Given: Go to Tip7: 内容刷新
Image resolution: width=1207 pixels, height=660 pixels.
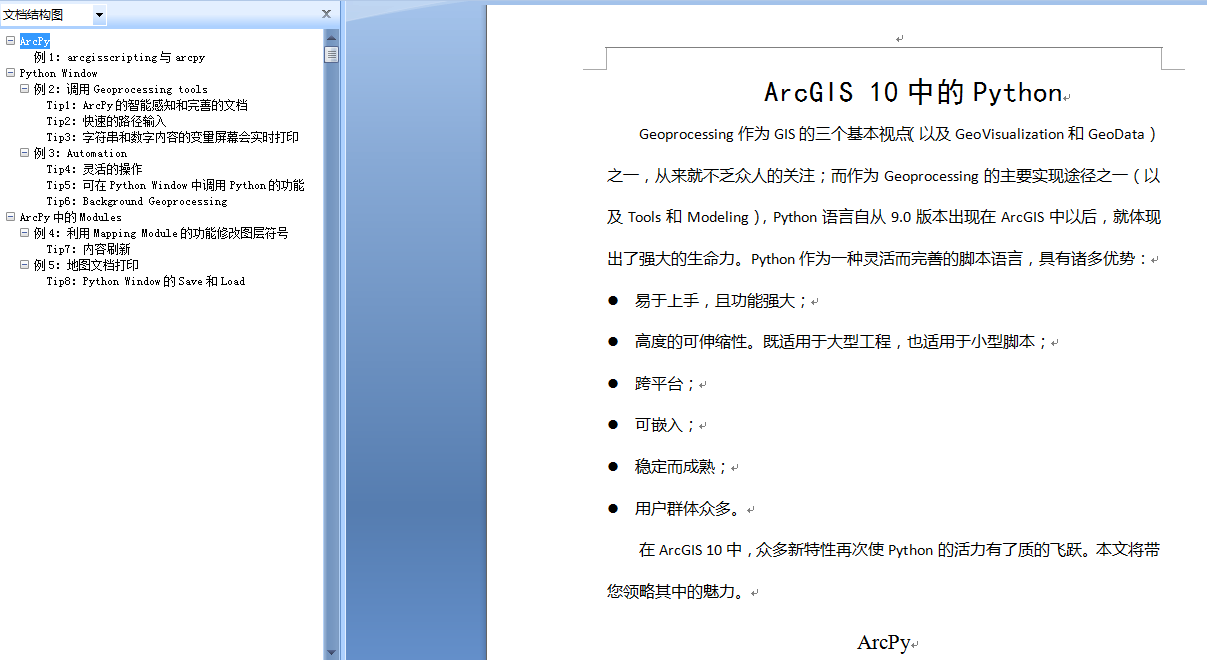Looking at the screenshot, I should pos(88,249).
